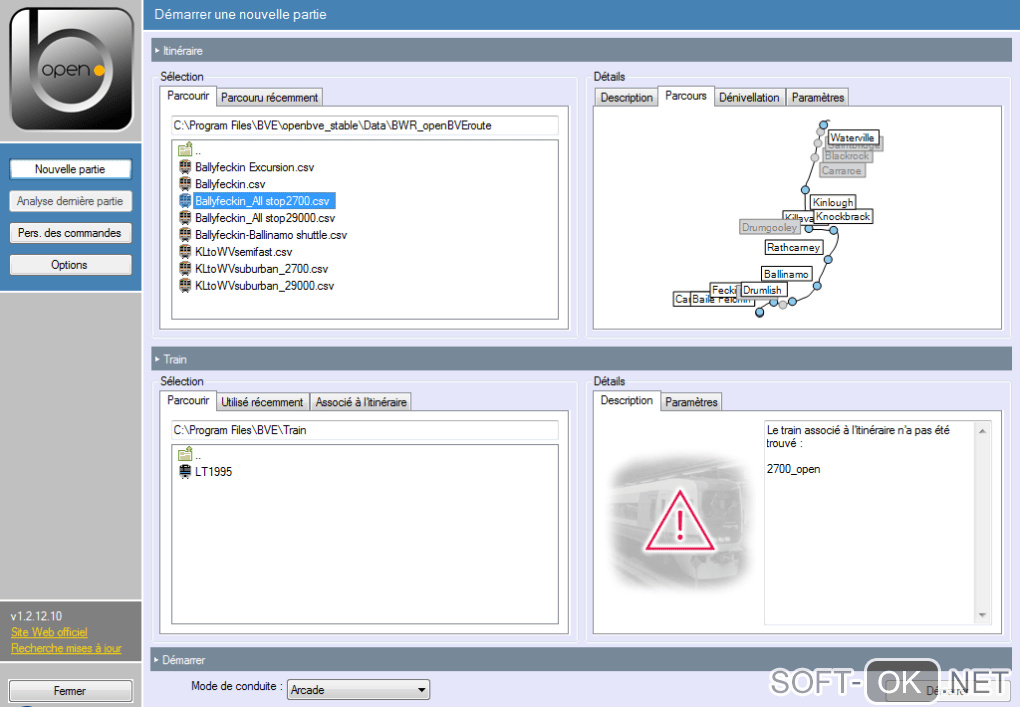
Task: Select train Description details tab
Action: click(x=626, y=400)
